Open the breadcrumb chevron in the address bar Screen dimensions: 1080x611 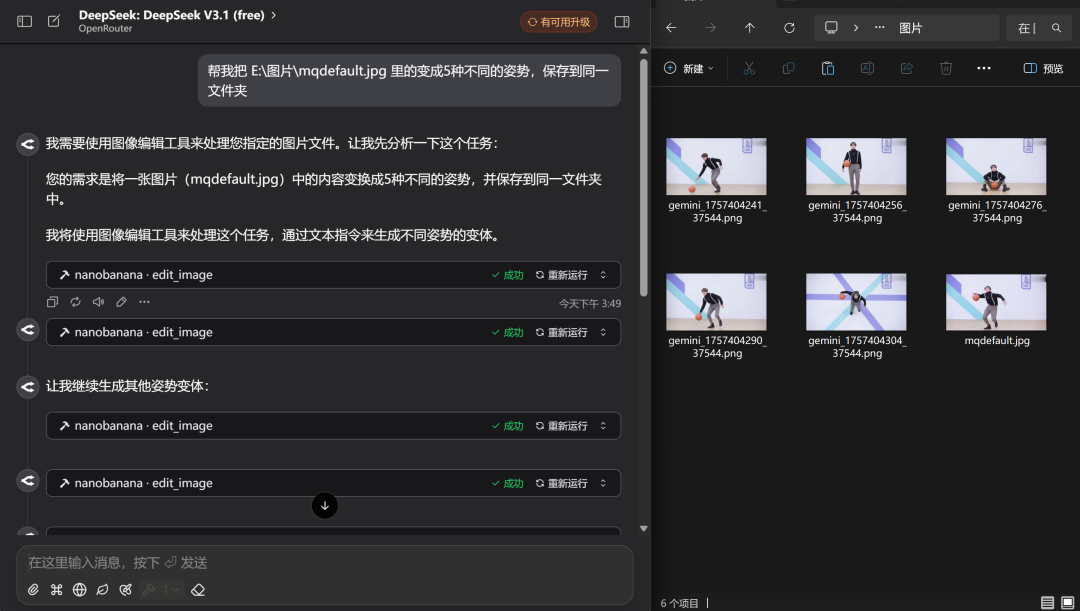click(x=855, y=27)
